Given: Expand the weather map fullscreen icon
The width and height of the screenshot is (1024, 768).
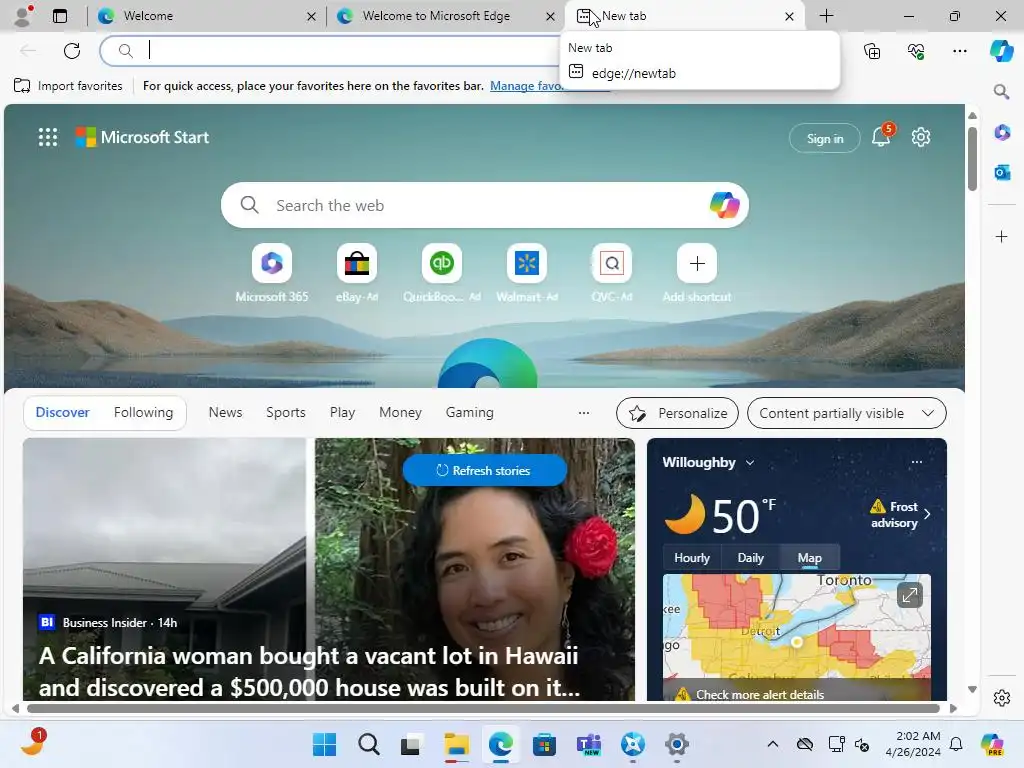Looking at the screenshot, I should [909, 595].
